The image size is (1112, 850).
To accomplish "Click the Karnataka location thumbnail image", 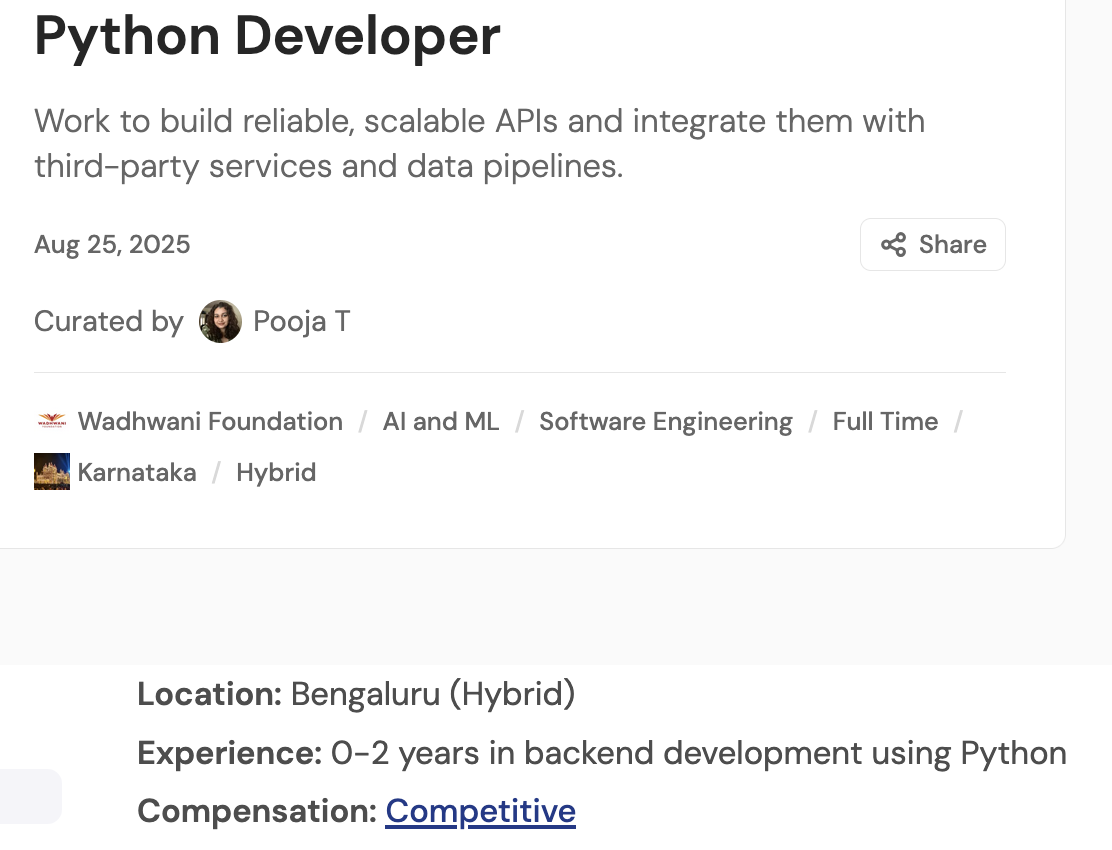I will pyautogui.click(x=52, y=471).
